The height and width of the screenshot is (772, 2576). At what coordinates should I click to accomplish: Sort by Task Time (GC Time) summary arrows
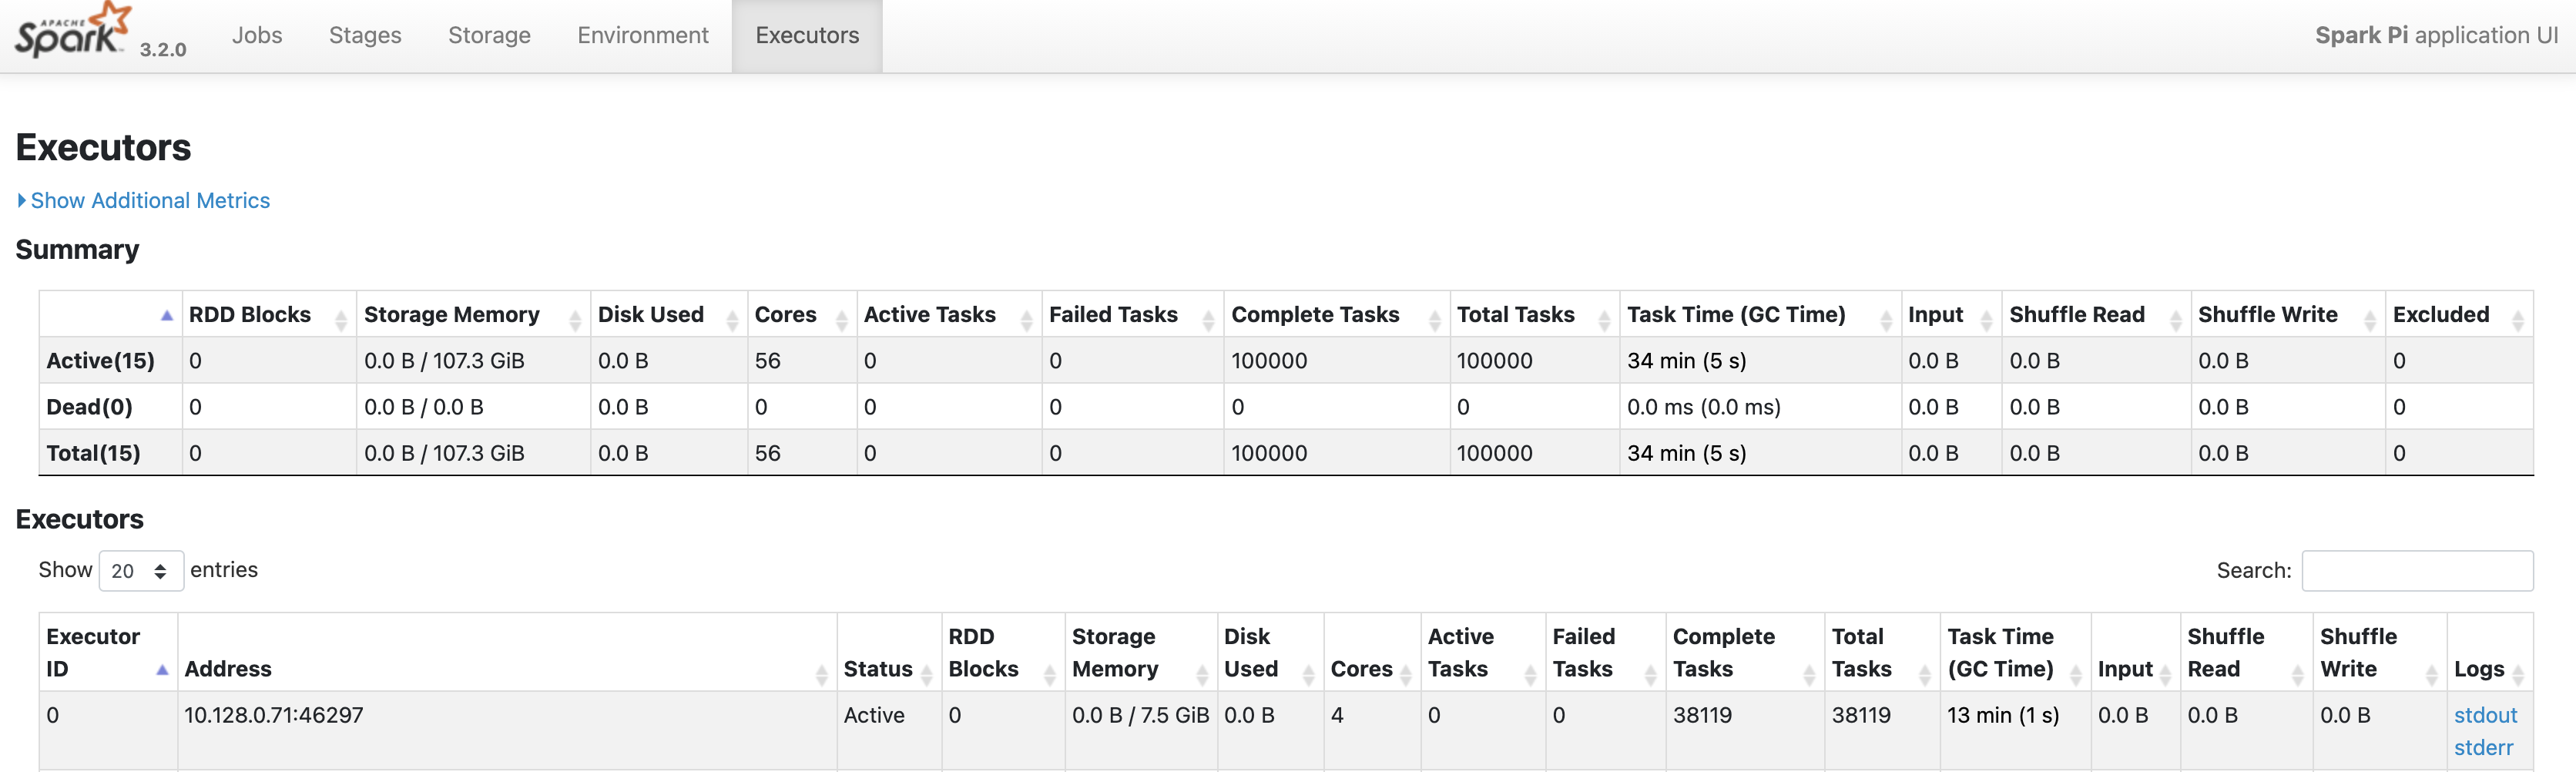pyautogui.click(x=1886, y=320)
